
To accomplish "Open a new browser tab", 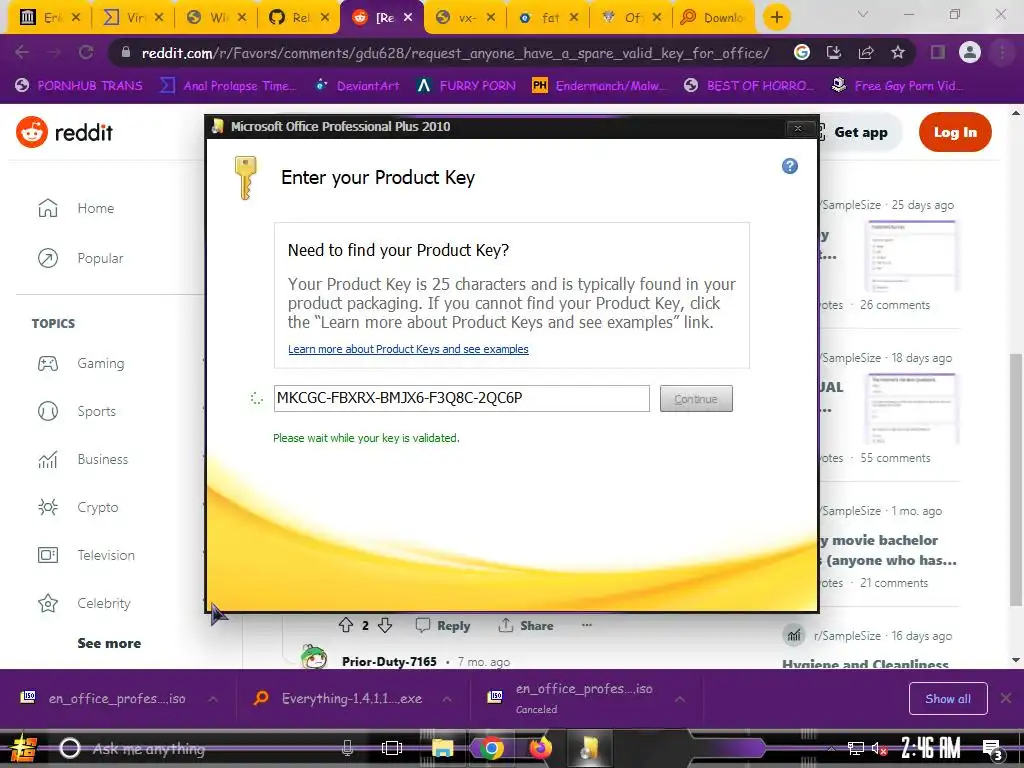I will (776, 17).
